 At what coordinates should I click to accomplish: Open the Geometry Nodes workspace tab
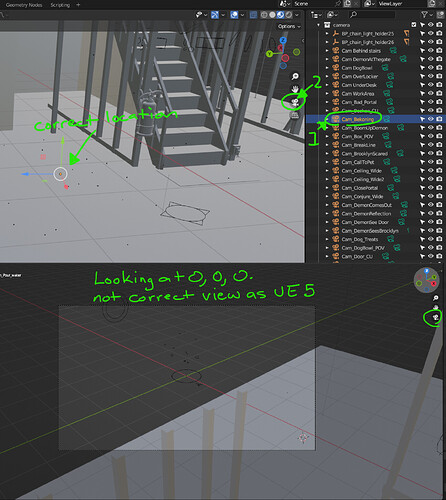[24, 5]
